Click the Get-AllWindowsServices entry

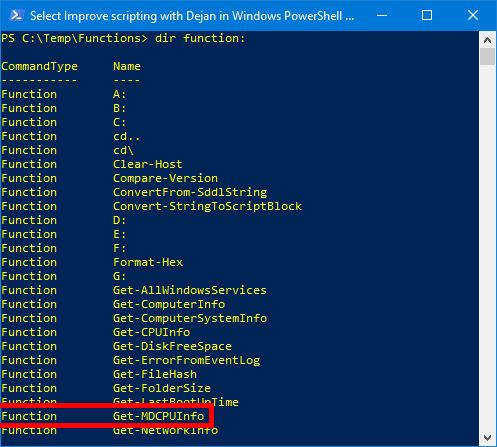(190, 290)
